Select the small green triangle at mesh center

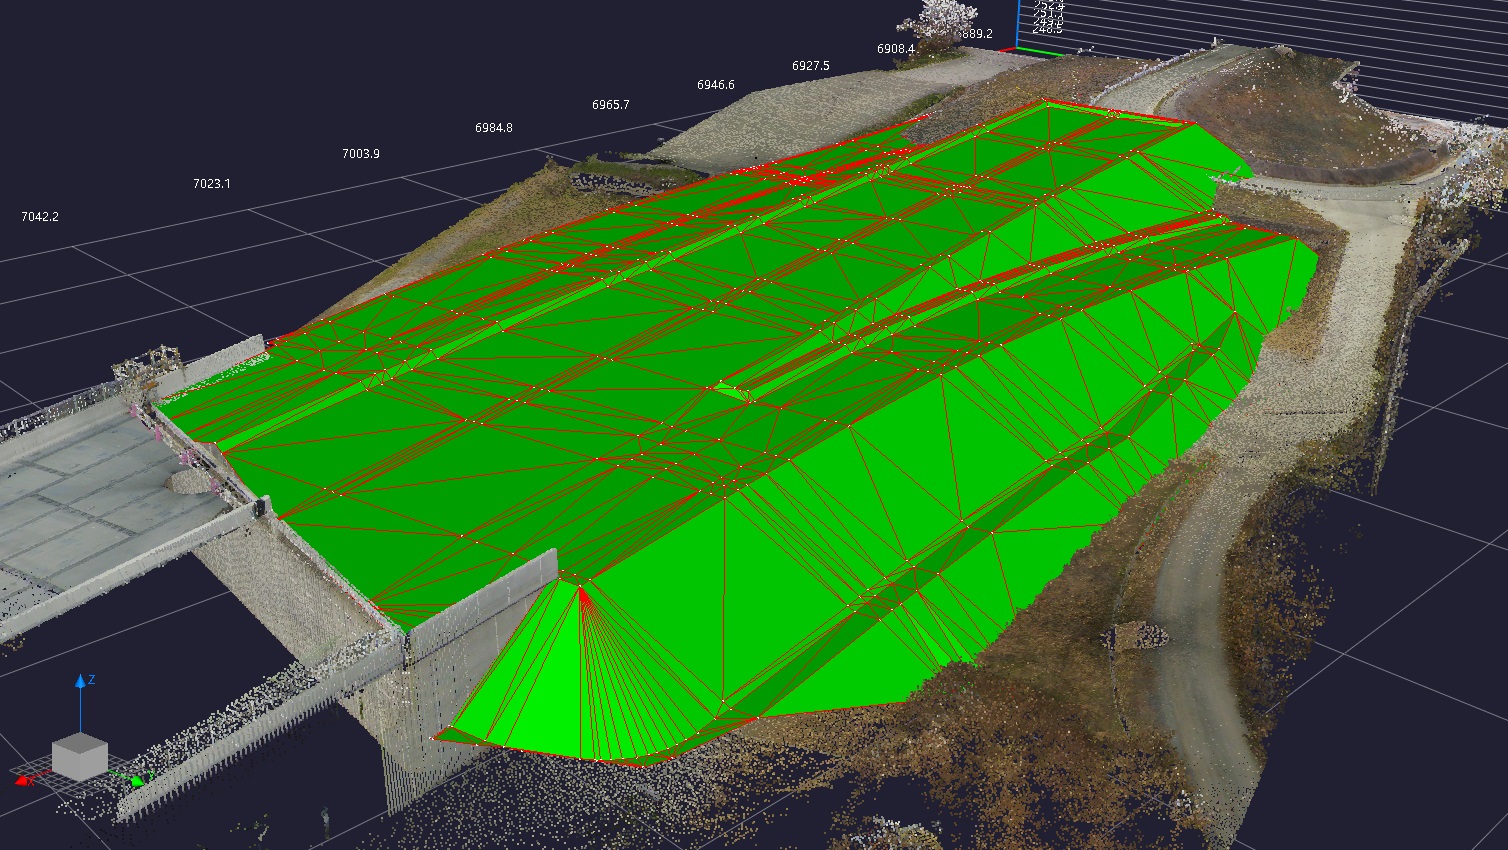click(733, 391)
